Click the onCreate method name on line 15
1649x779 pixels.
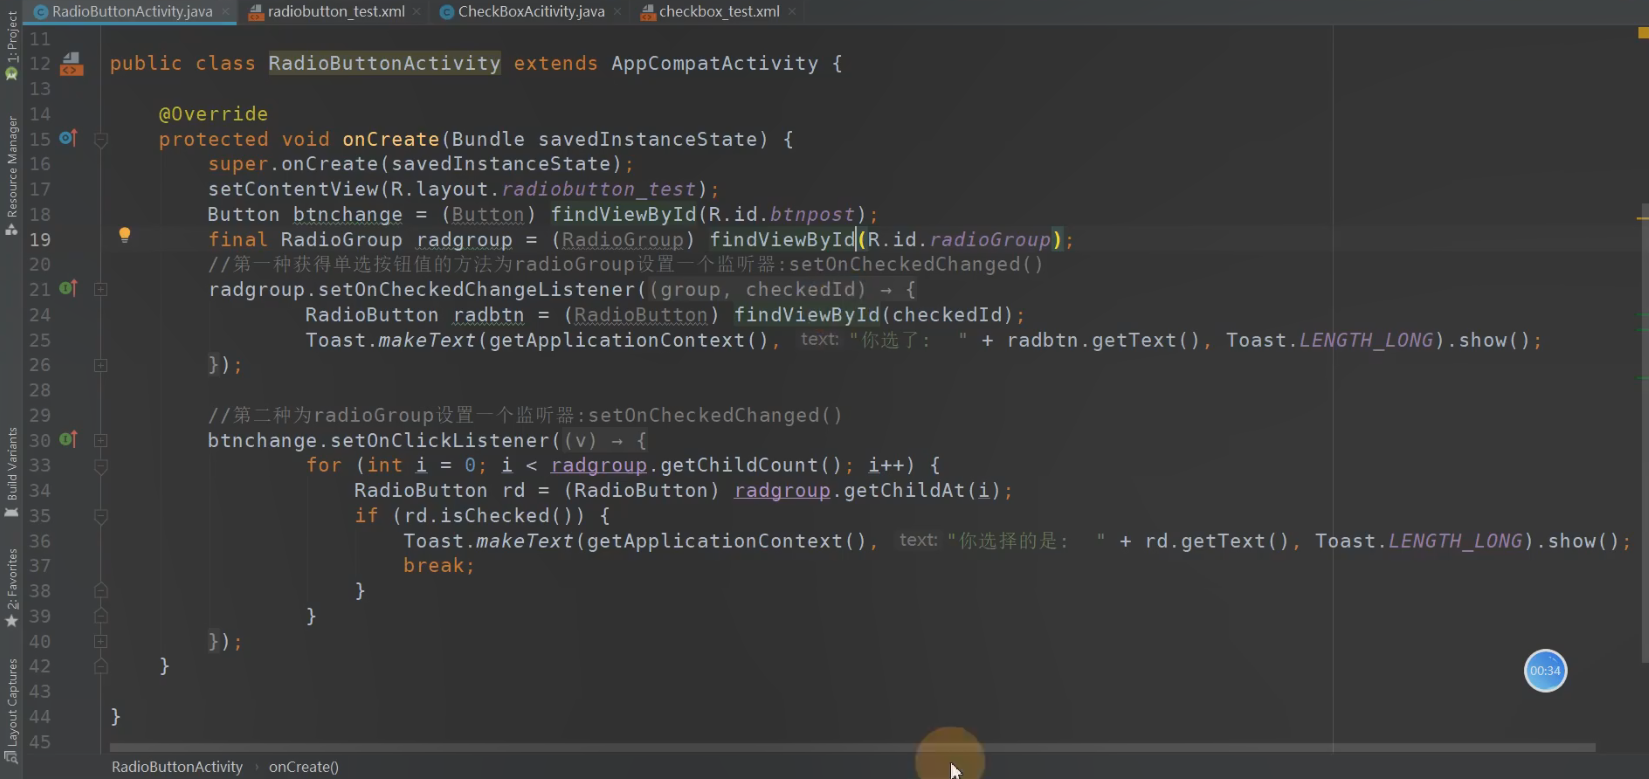coord(391,139)
